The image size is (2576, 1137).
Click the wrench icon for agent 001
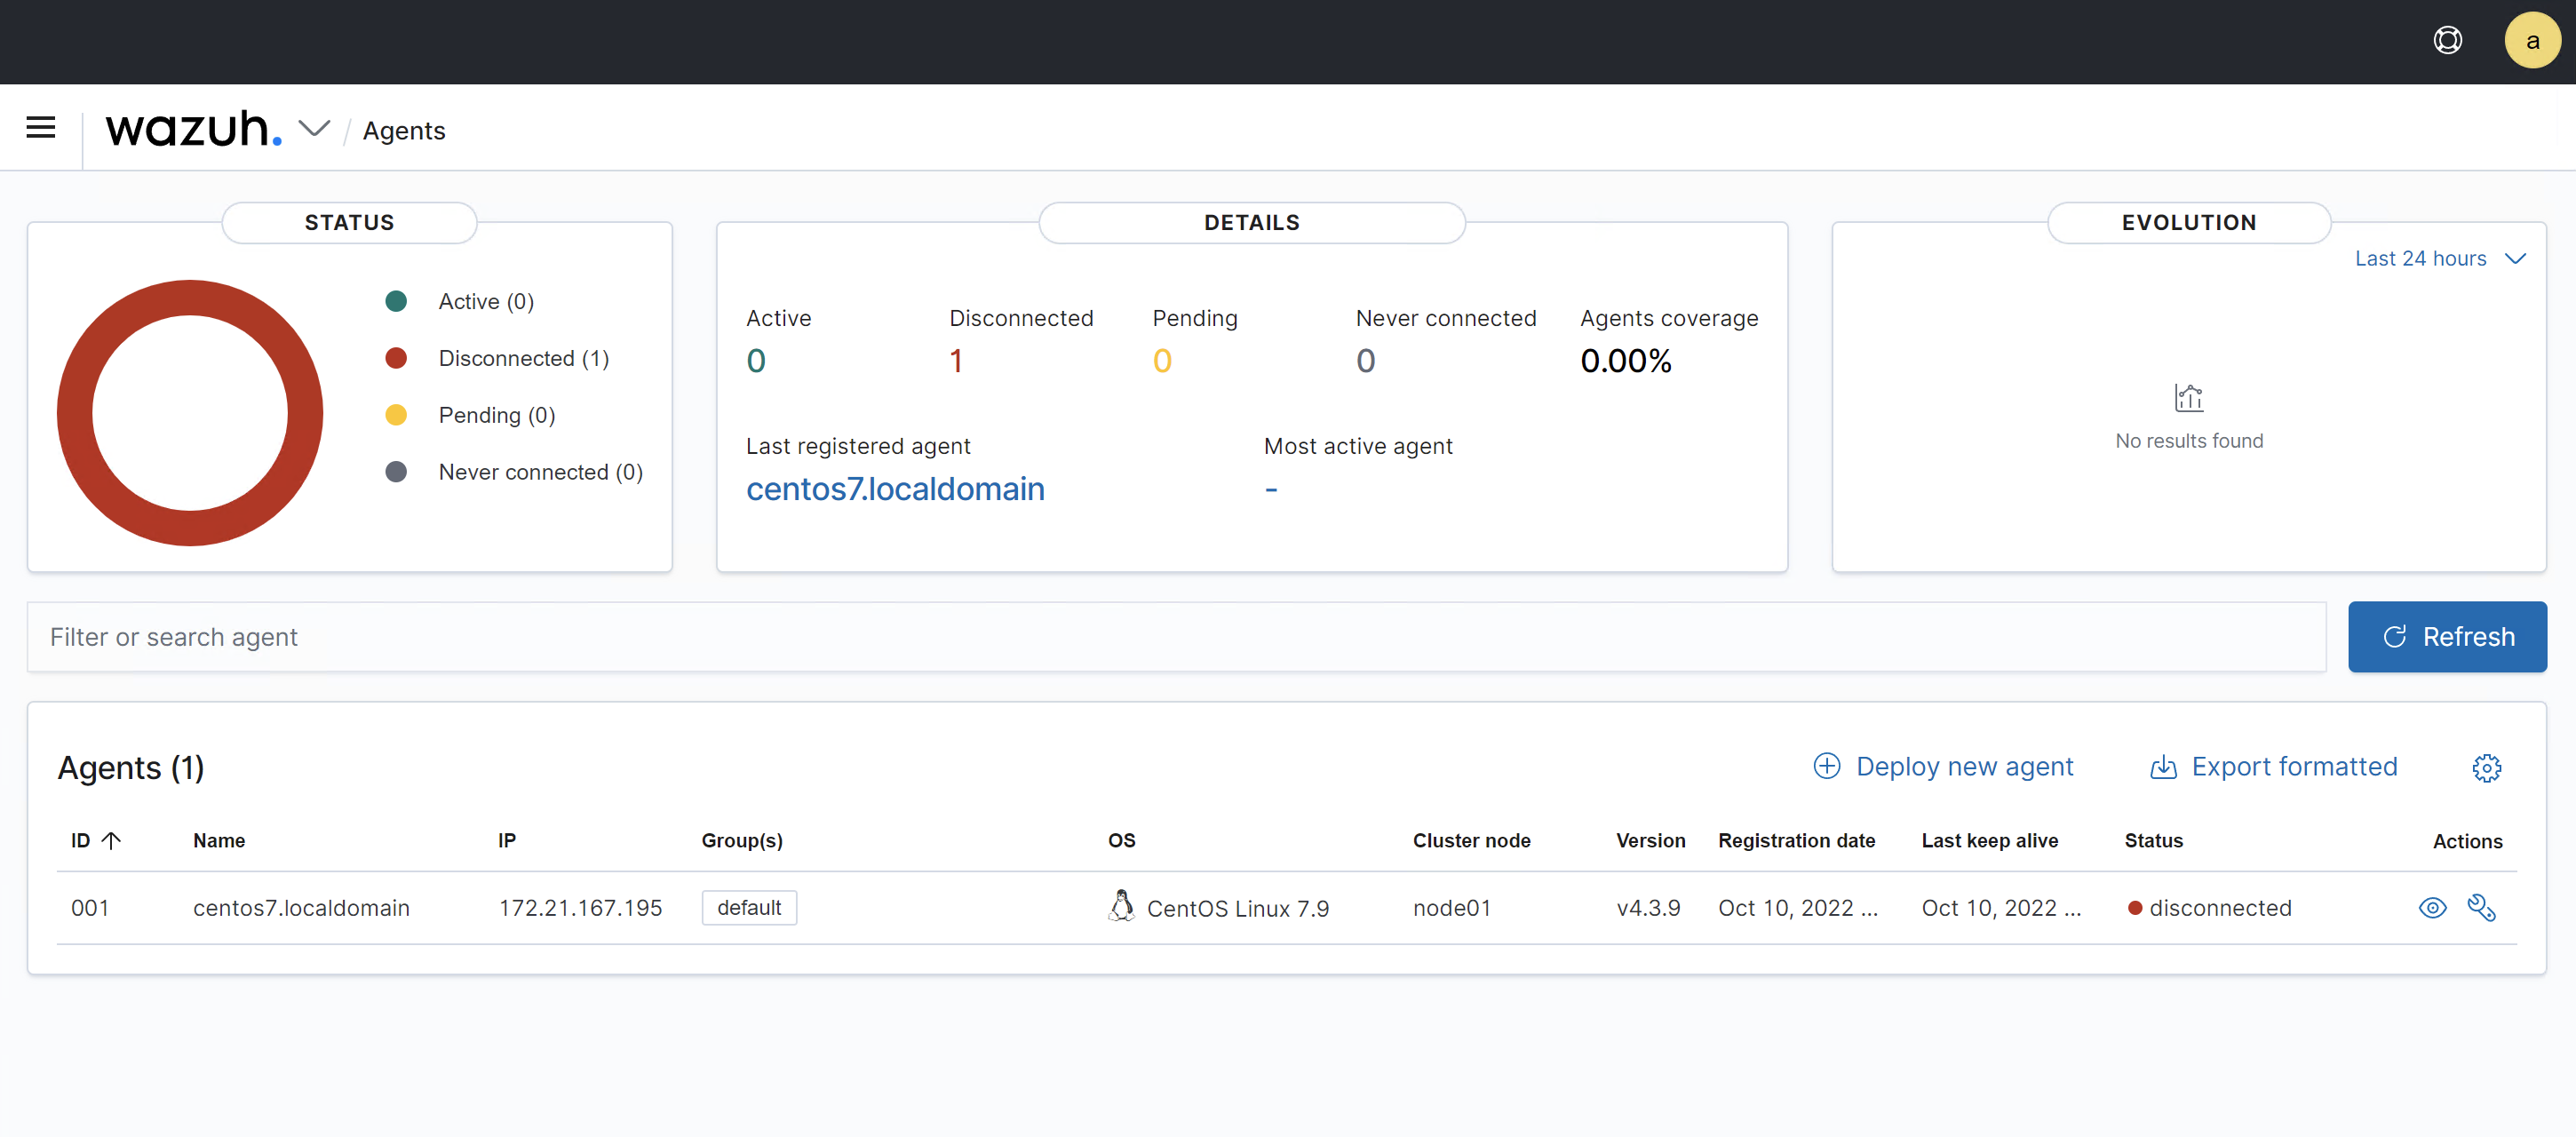tap(2481, 907)
